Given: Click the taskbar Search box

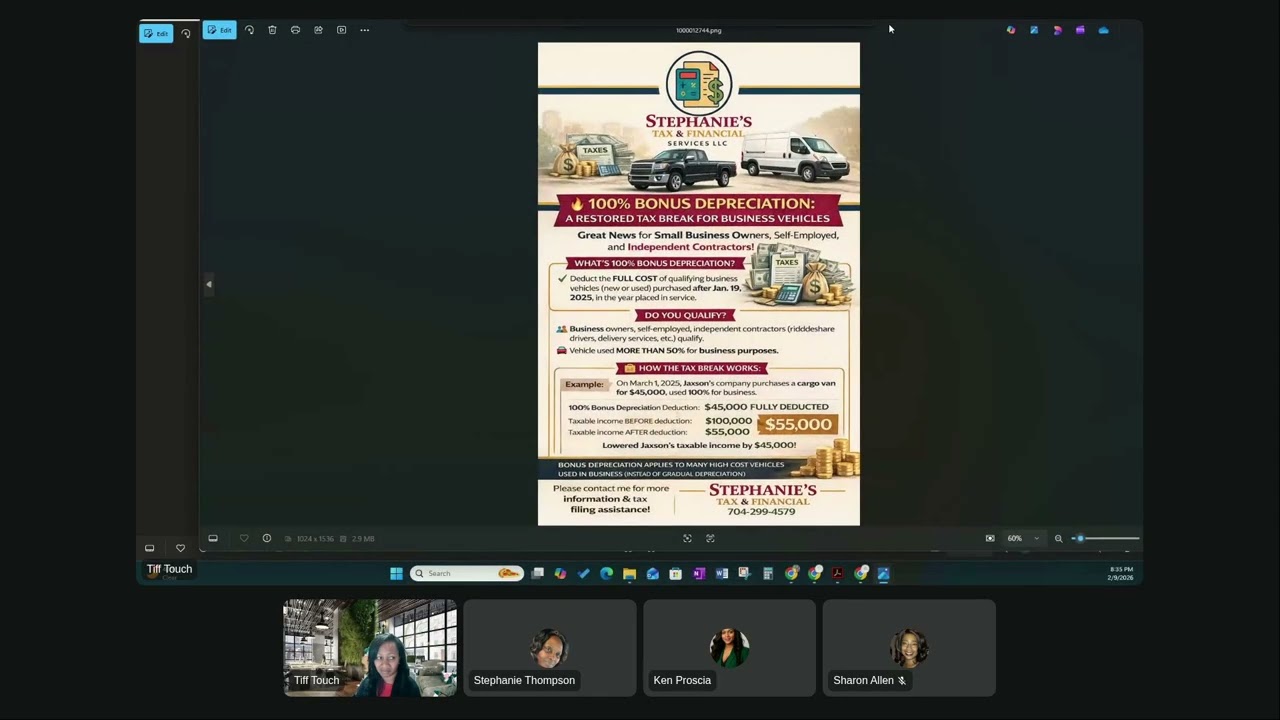Looking at the screenshot, I should [467, 573].
